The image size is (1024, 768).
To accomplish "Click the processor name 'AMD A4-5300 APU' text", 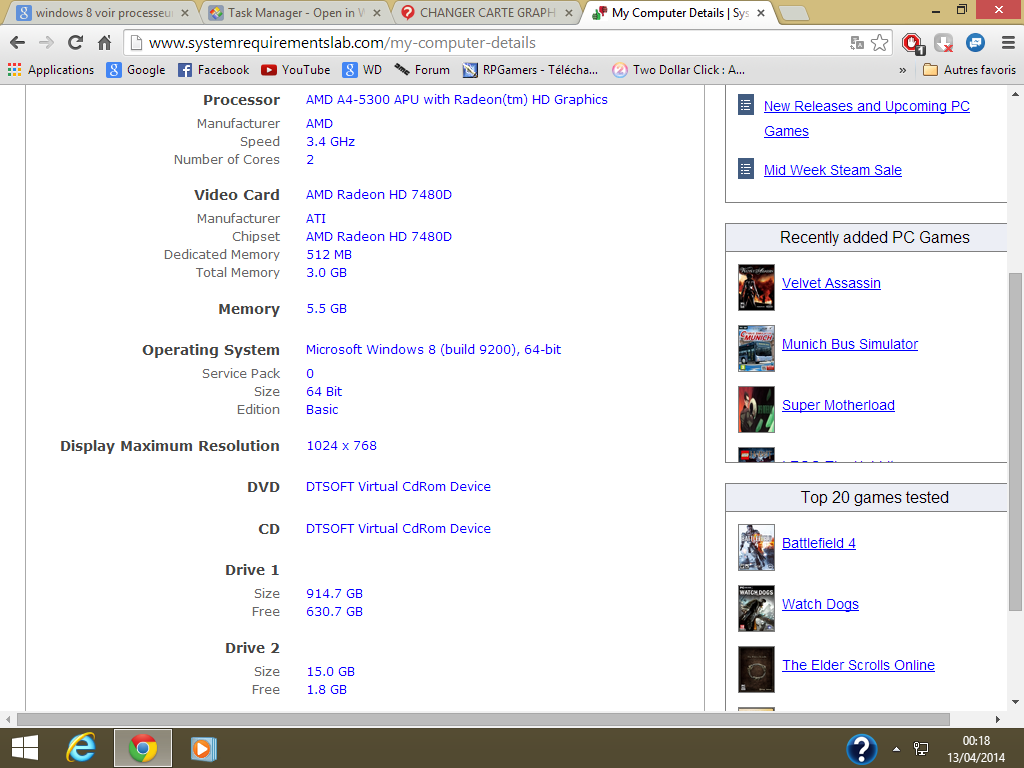I will click(x=362, y=99).
